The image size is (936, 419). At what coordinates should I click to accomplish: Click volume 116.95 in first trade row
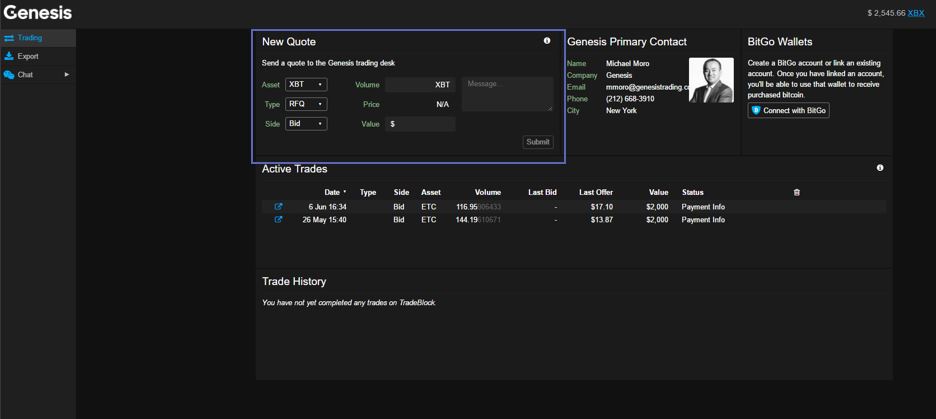479,207
